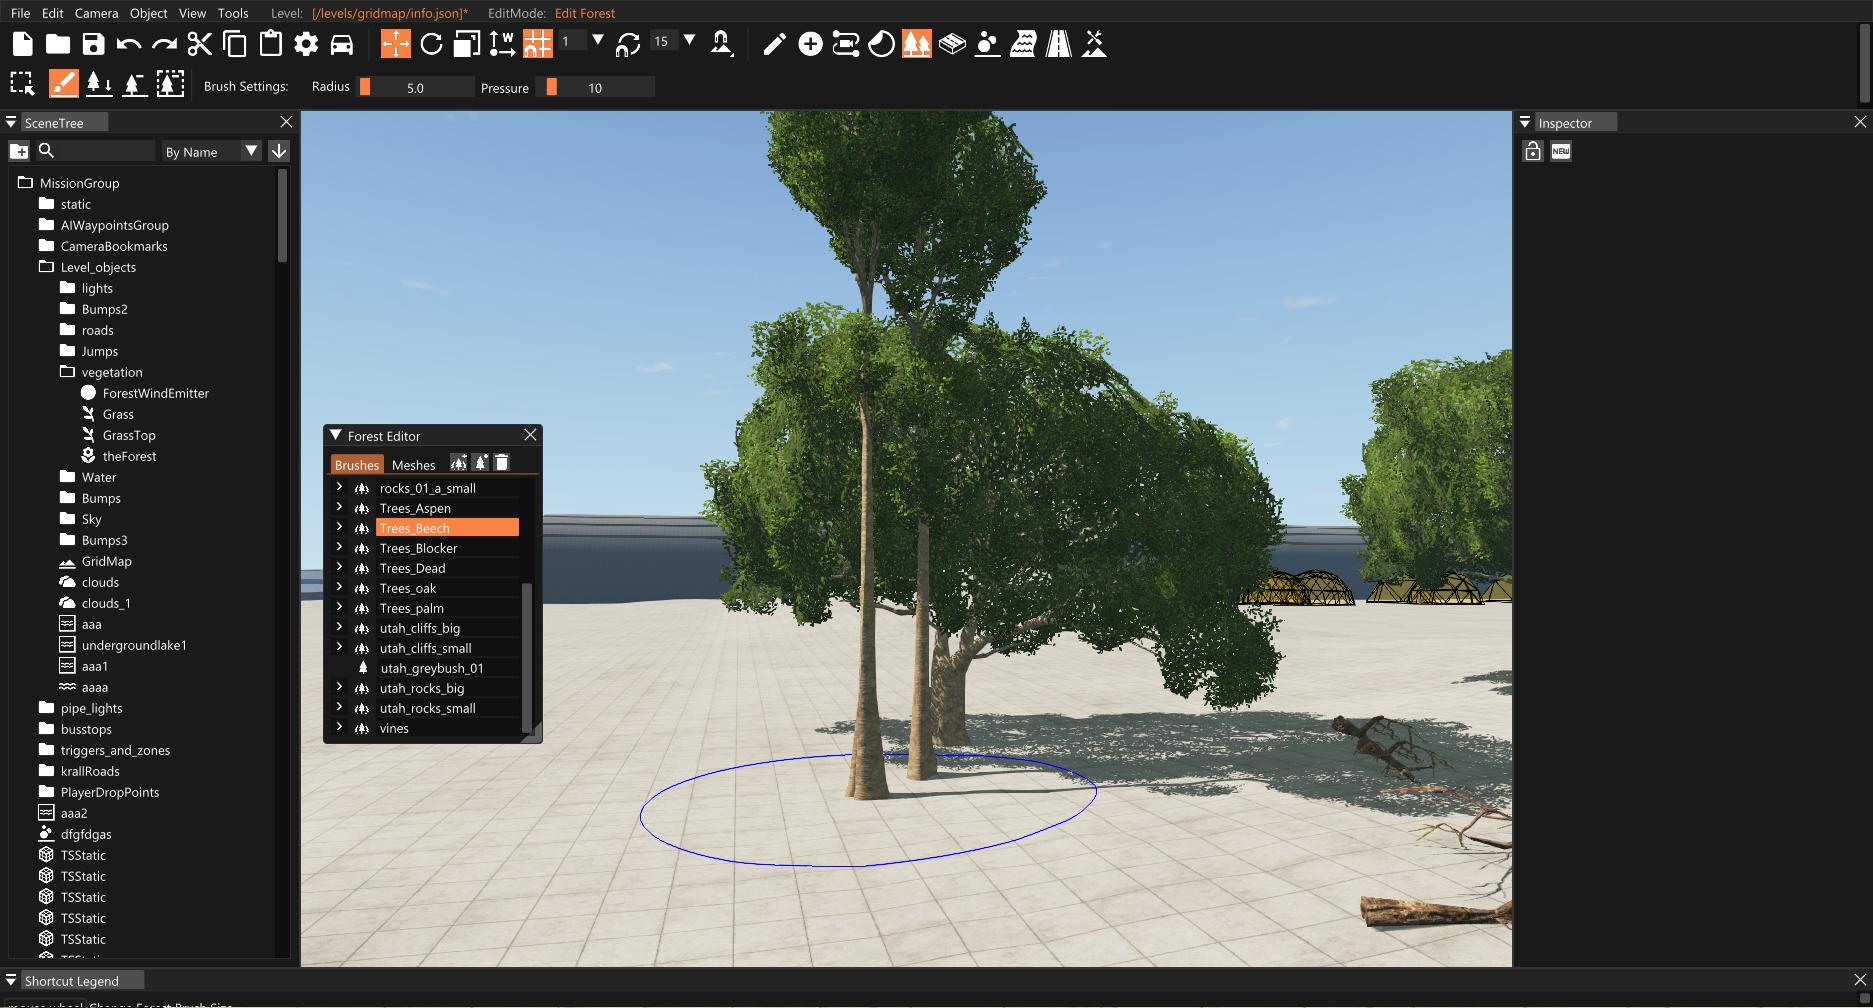Switch to the Meshes tab
Image resolution: width=1873 pixels, height=1008 pixels.
click(x=413, y=465)
